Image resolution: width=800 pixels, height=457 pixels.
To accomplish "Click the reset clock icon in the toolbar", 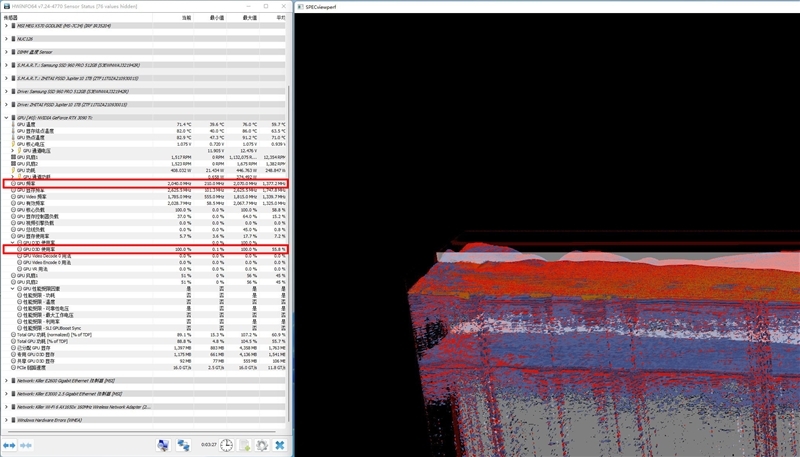I will (228, 445).
